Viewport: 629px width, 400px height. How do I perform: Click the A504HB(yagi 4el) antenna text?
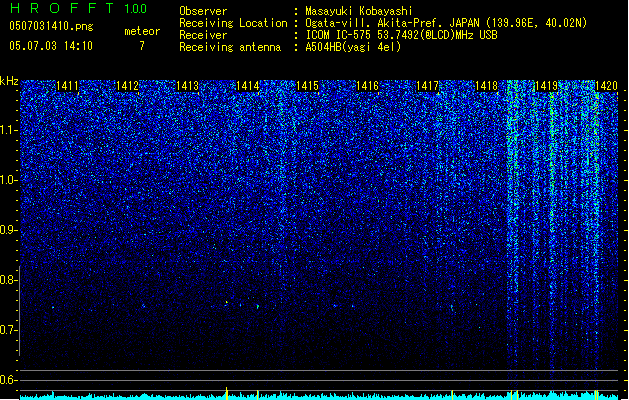click(353, 47)
